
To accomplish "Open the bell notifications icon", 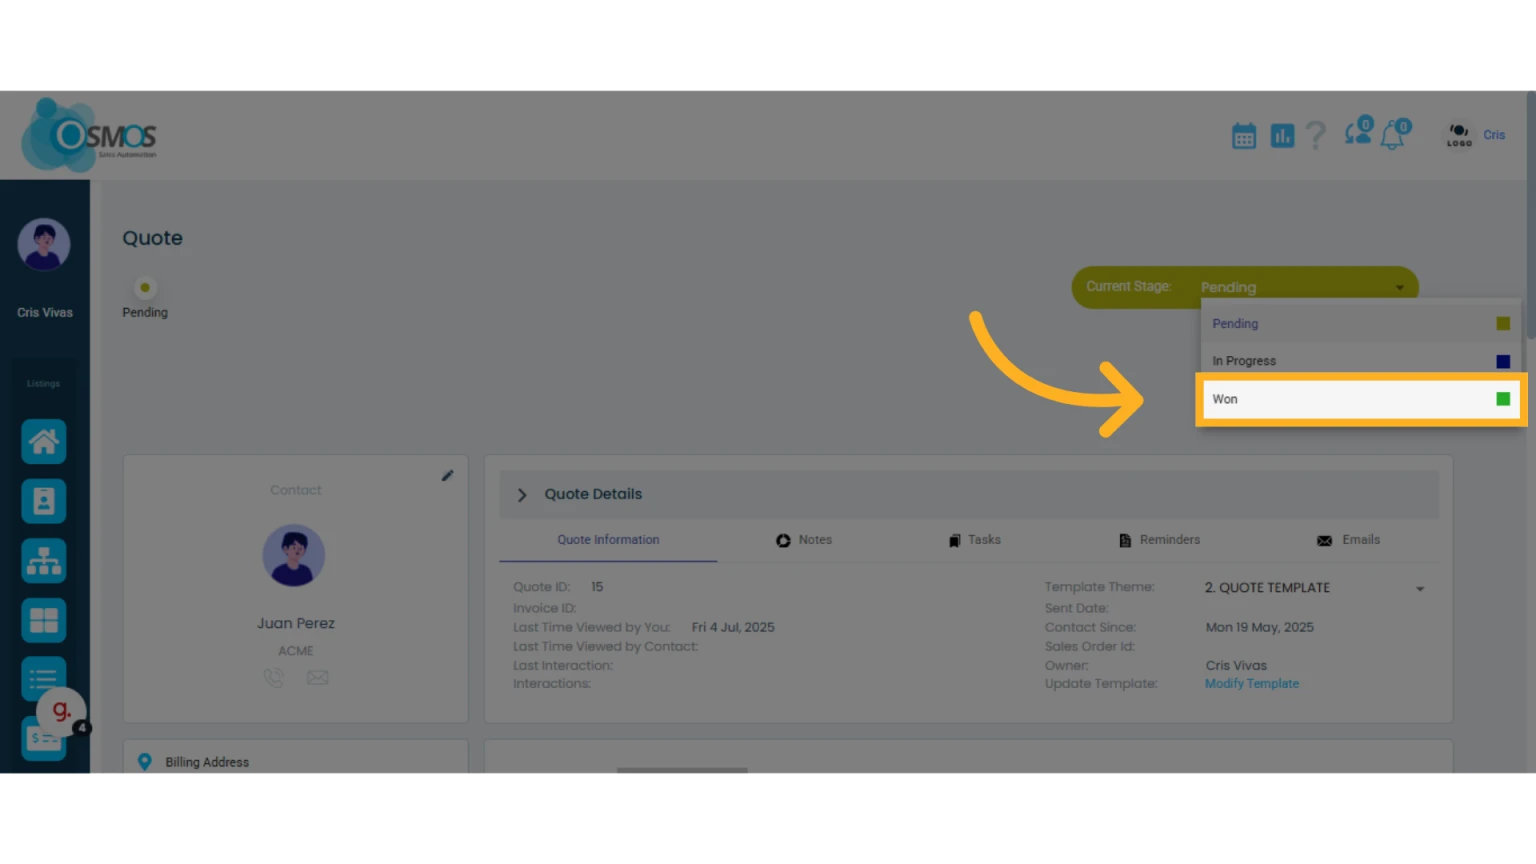I will [x=1395, y=134].
